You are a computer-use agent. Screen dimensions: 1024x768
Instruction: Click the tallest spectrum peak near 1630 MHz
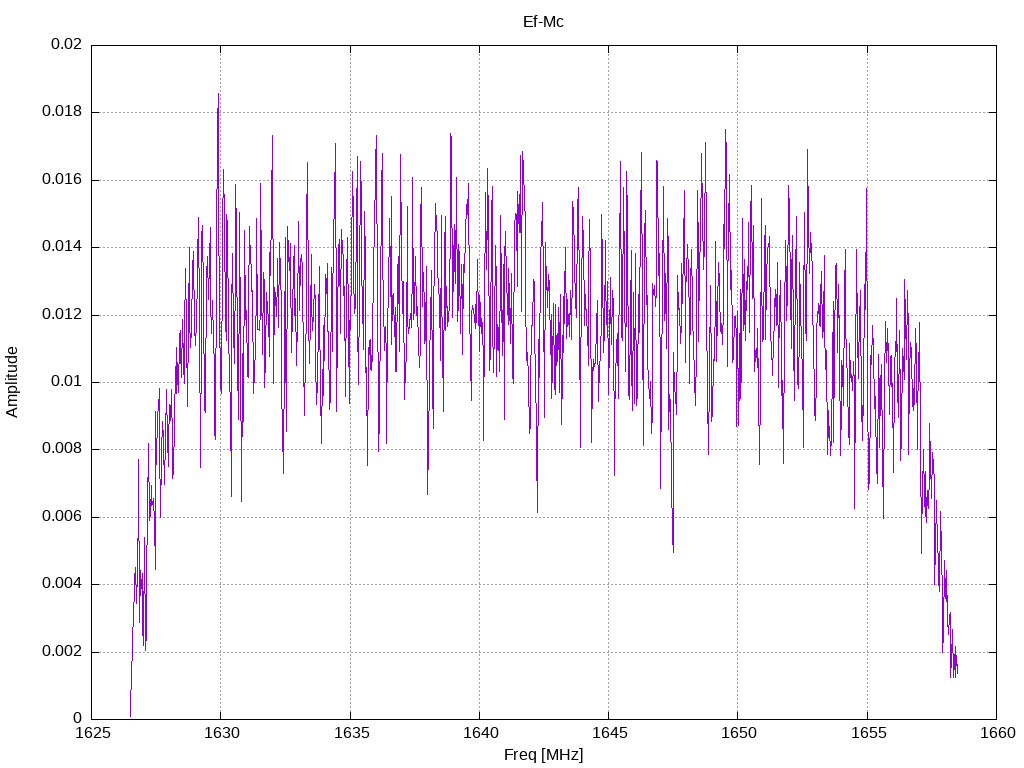[218, 95]
